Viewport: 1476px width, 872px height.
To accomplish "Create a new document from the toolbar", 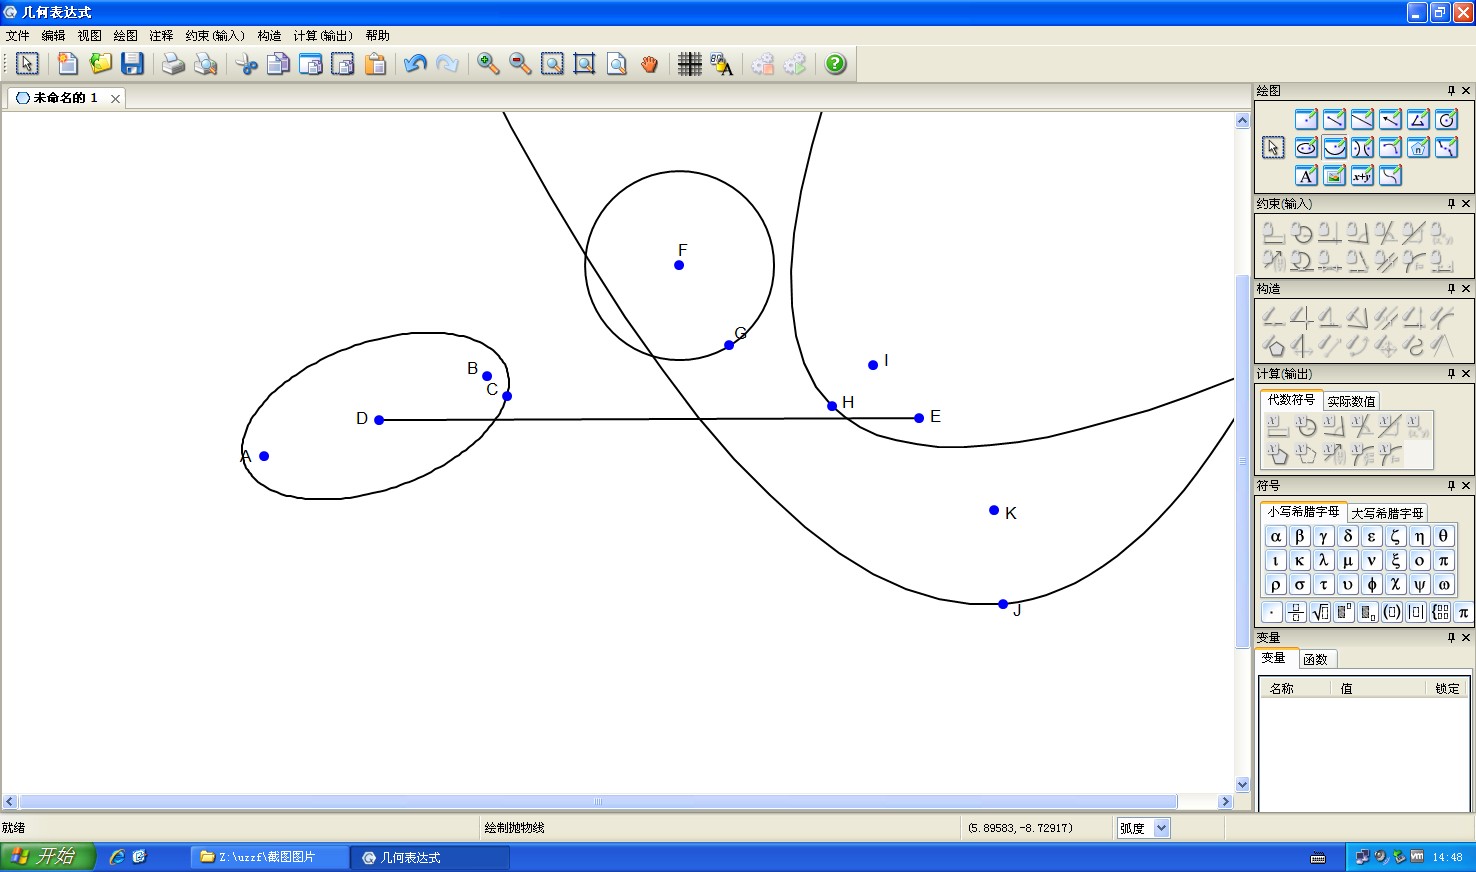I will pos(68,64).
